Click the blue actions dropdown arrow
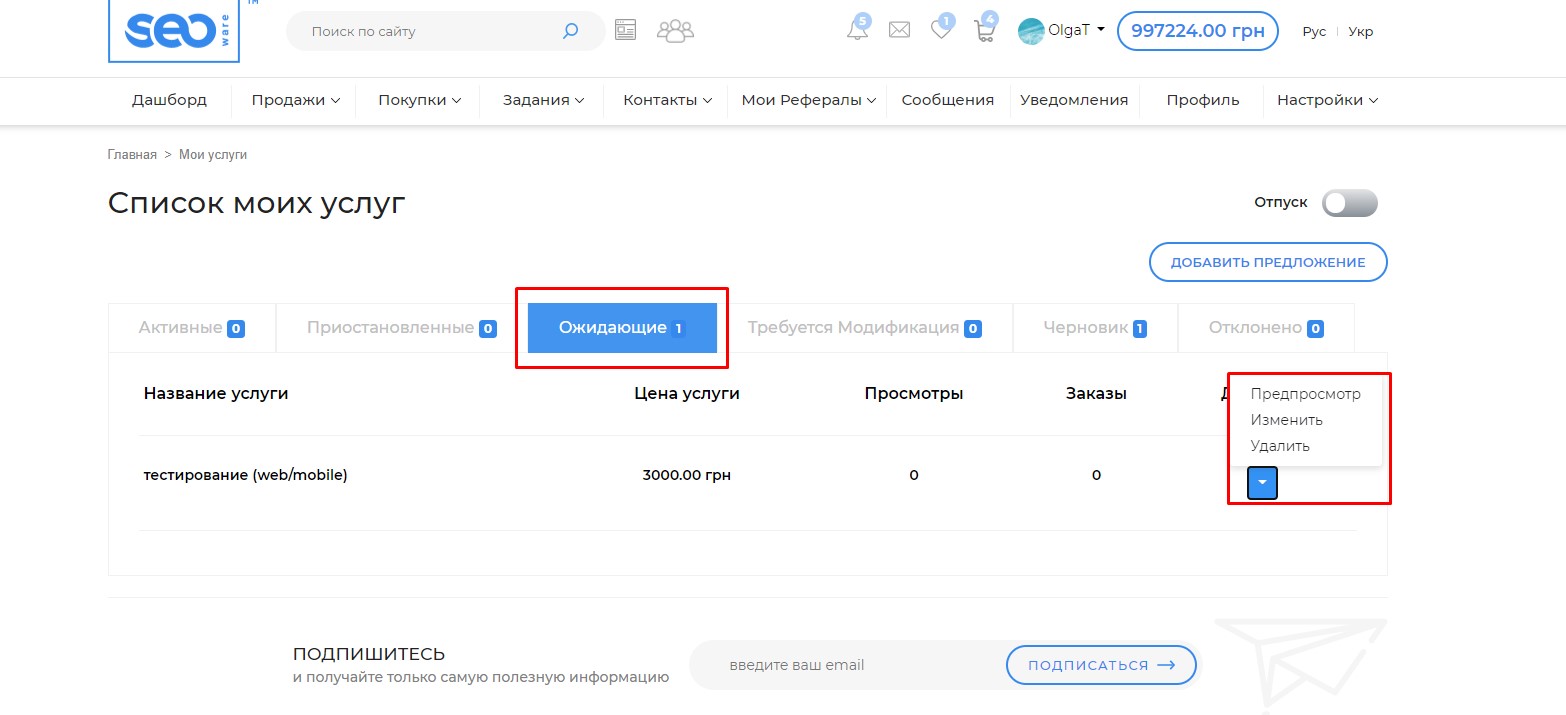This screenshot has height=715, width=1566. coord(1262,483)
